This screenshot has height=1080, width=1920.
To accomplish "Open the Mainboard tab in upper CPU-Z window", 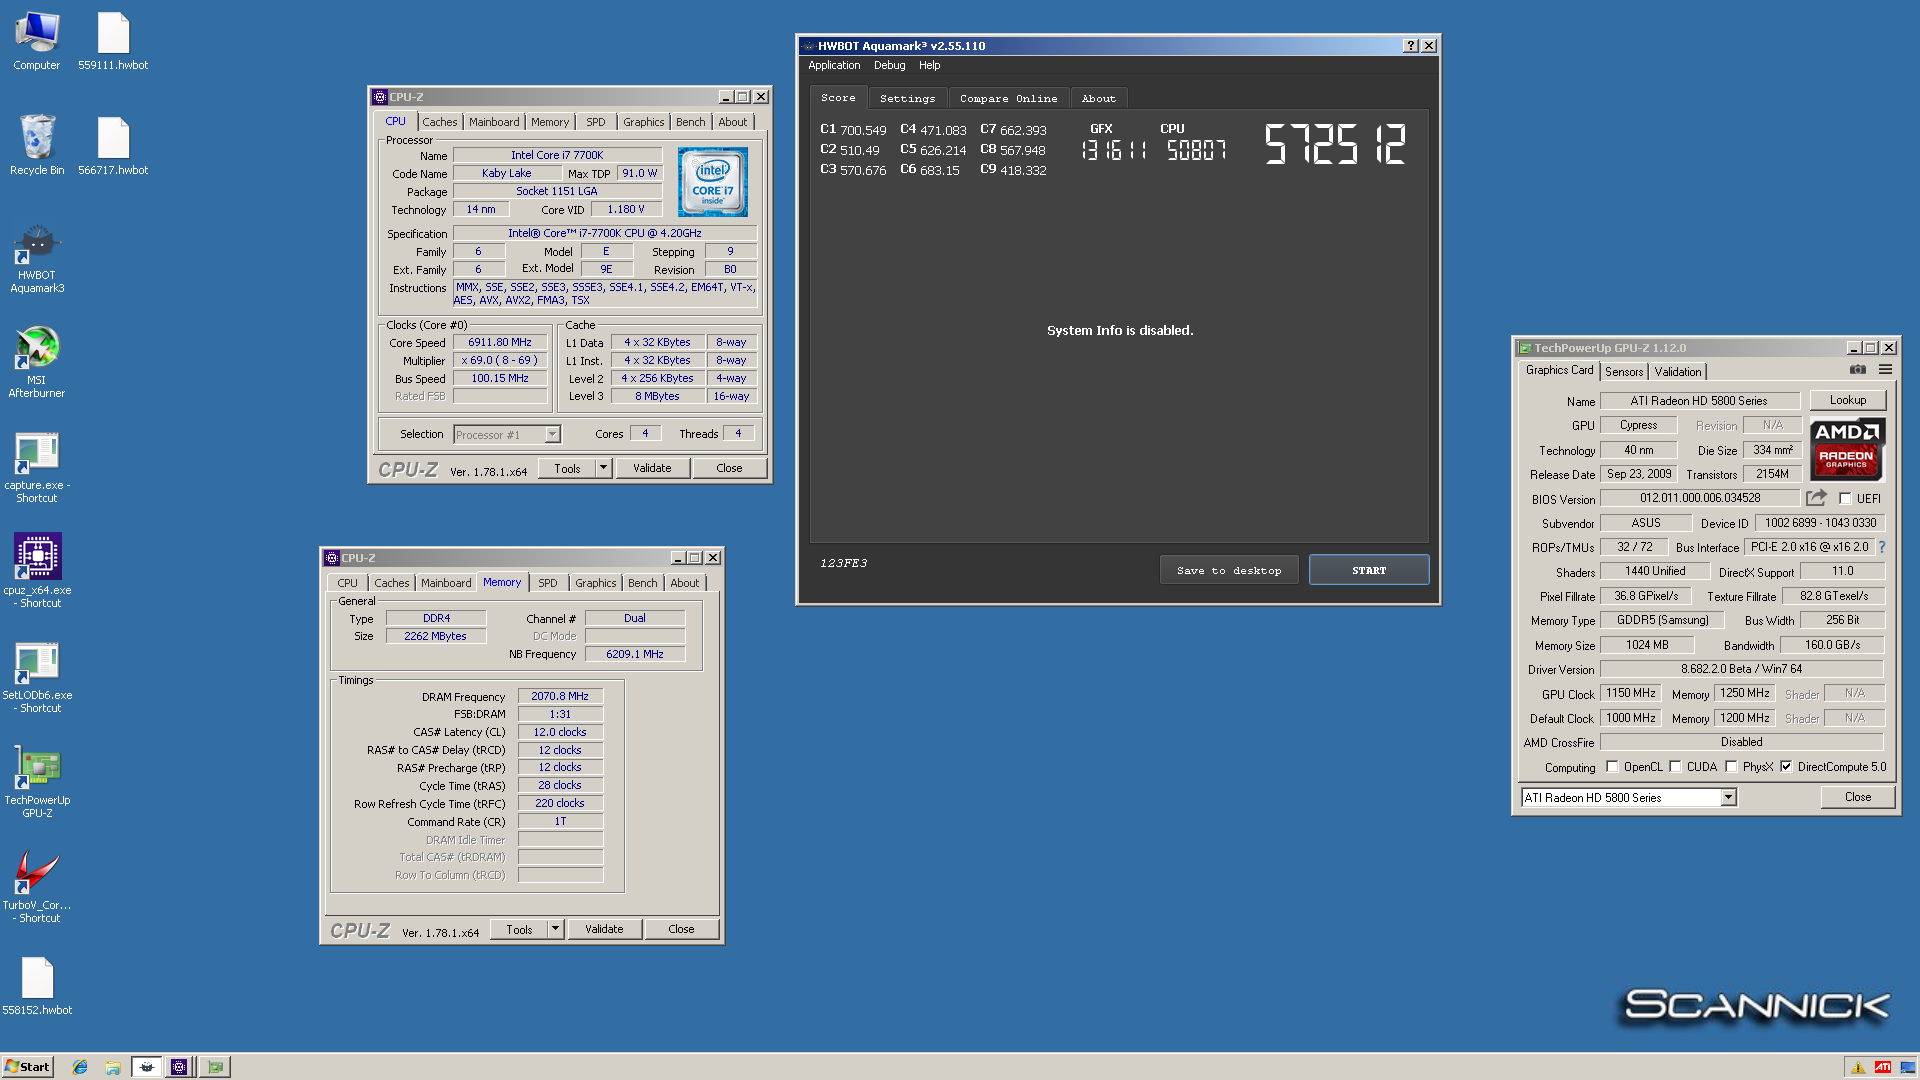I will coord(494,122).
